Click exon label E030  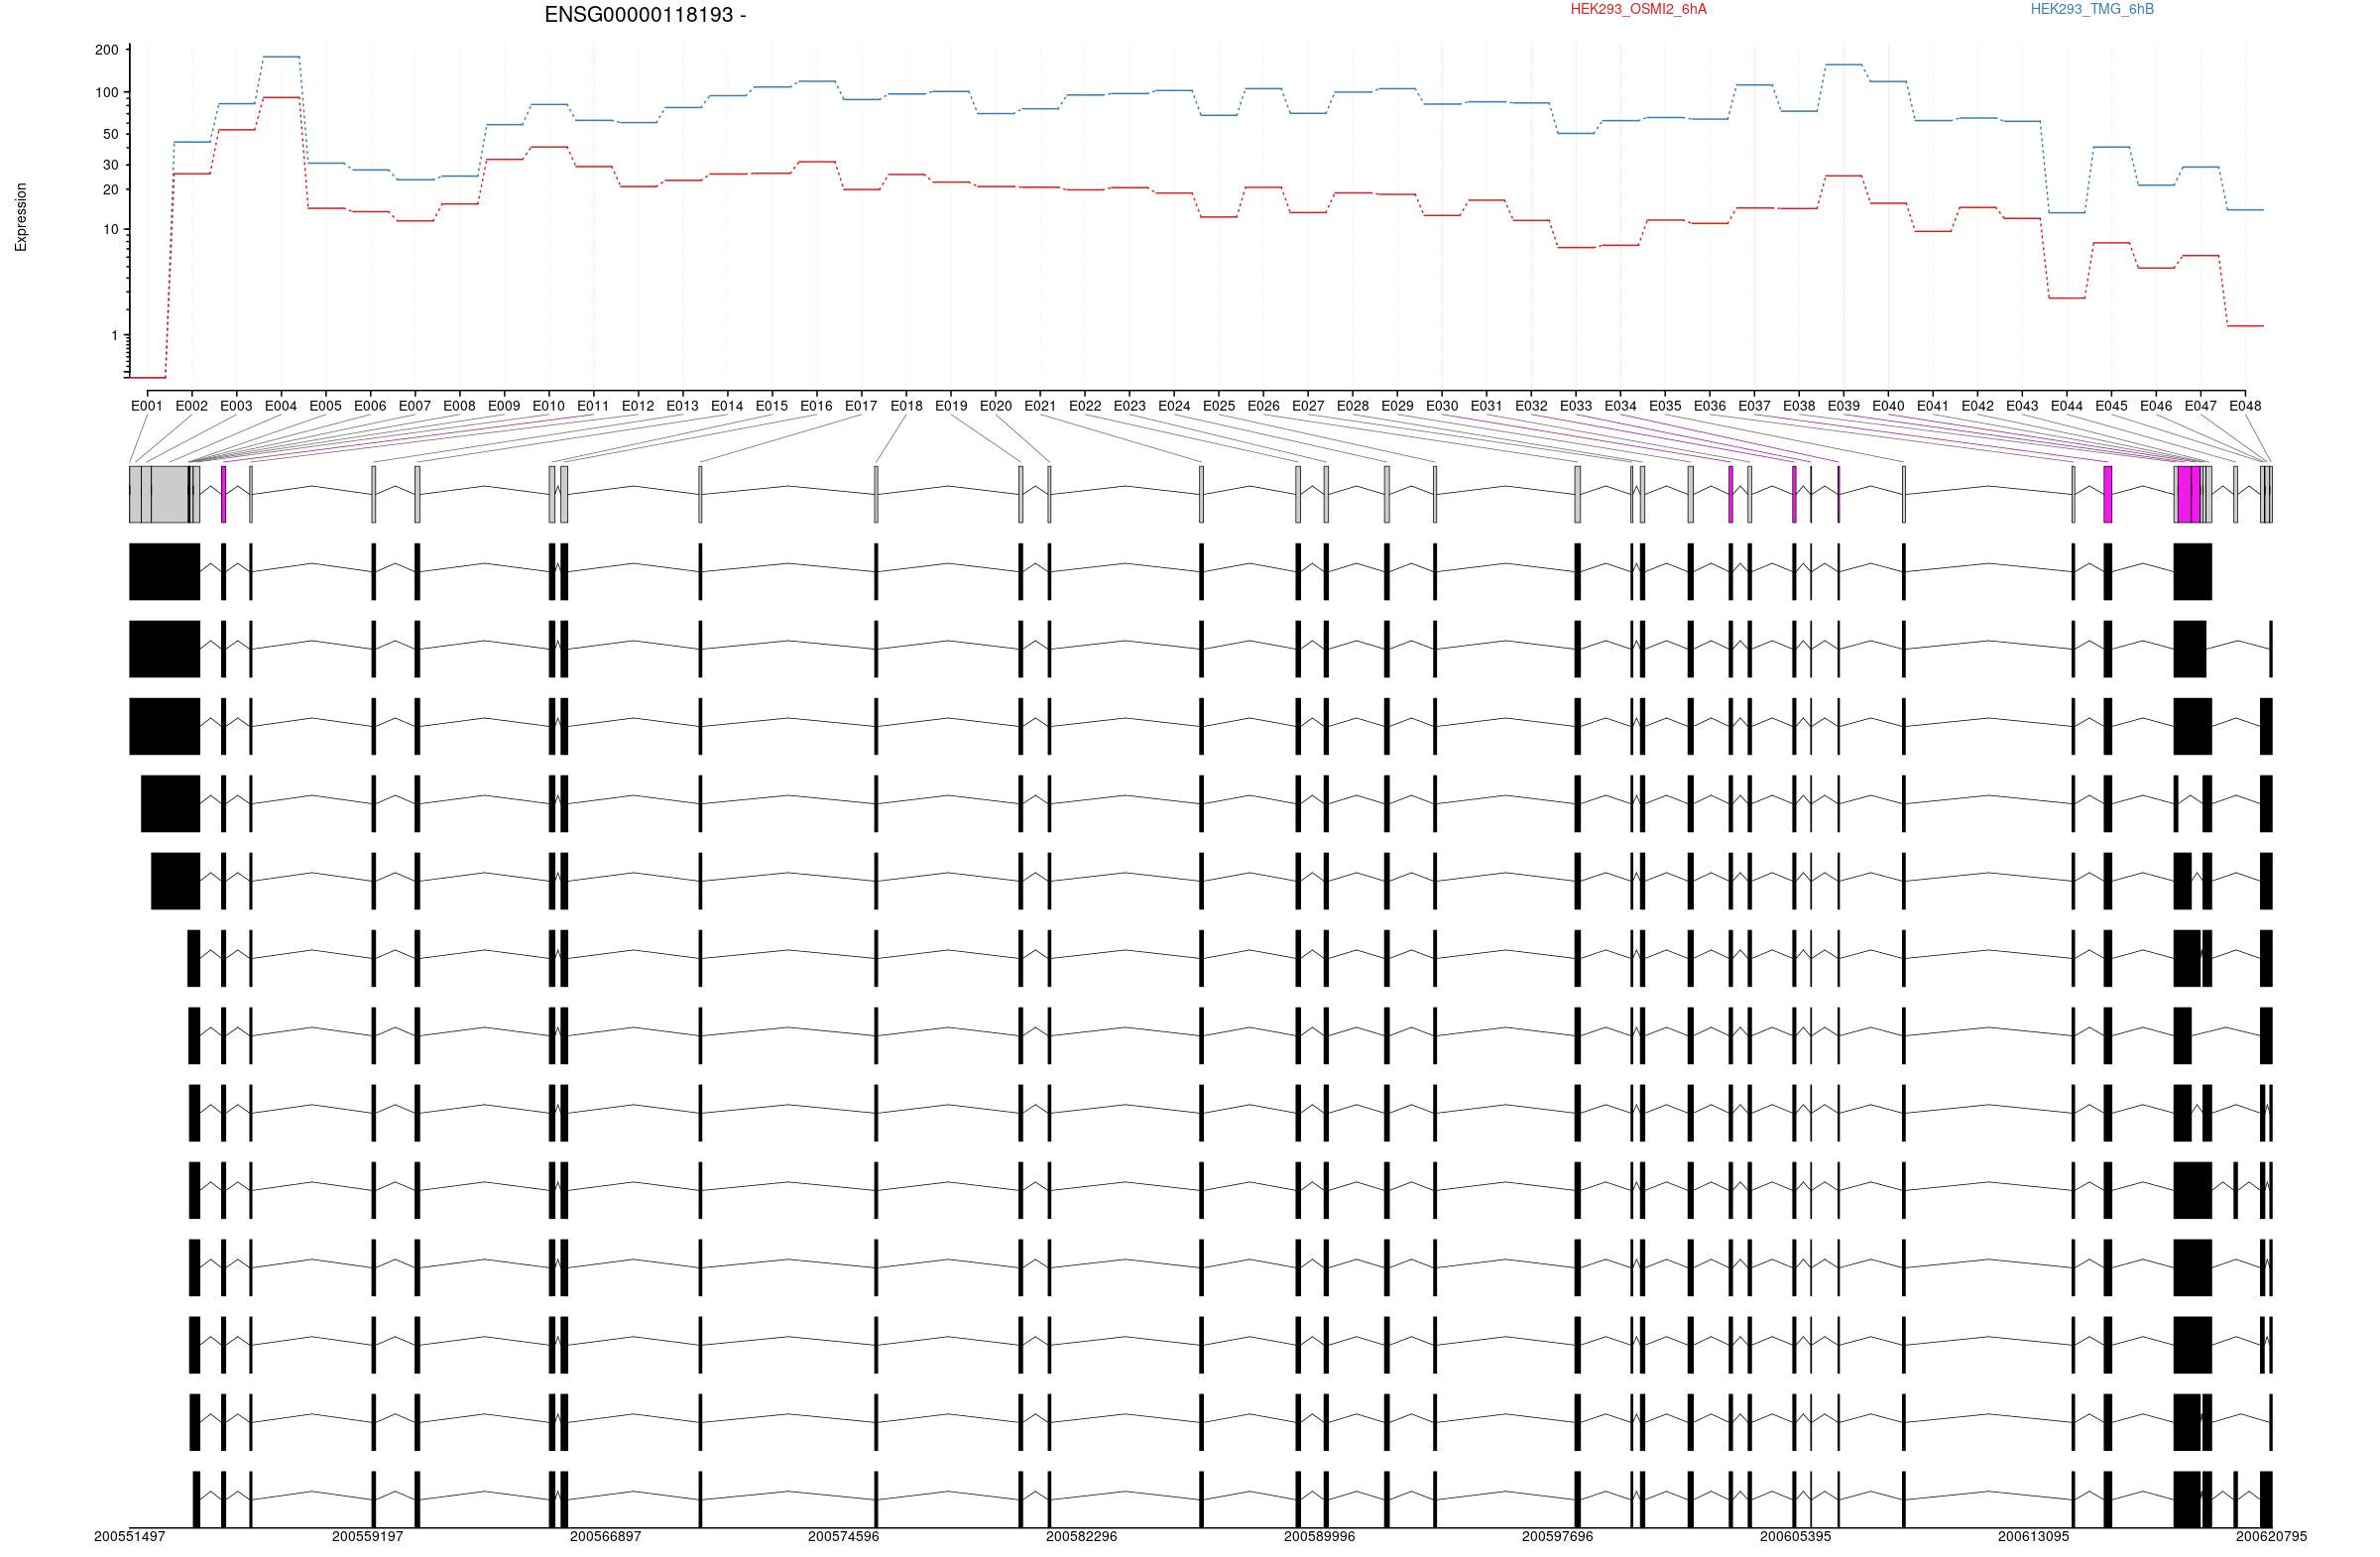click(x=1442, y=406)
